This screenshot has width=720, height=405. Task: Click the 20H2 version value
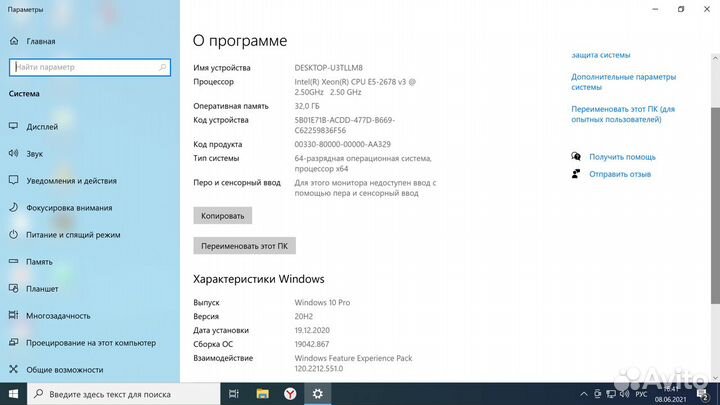[304, 316]
